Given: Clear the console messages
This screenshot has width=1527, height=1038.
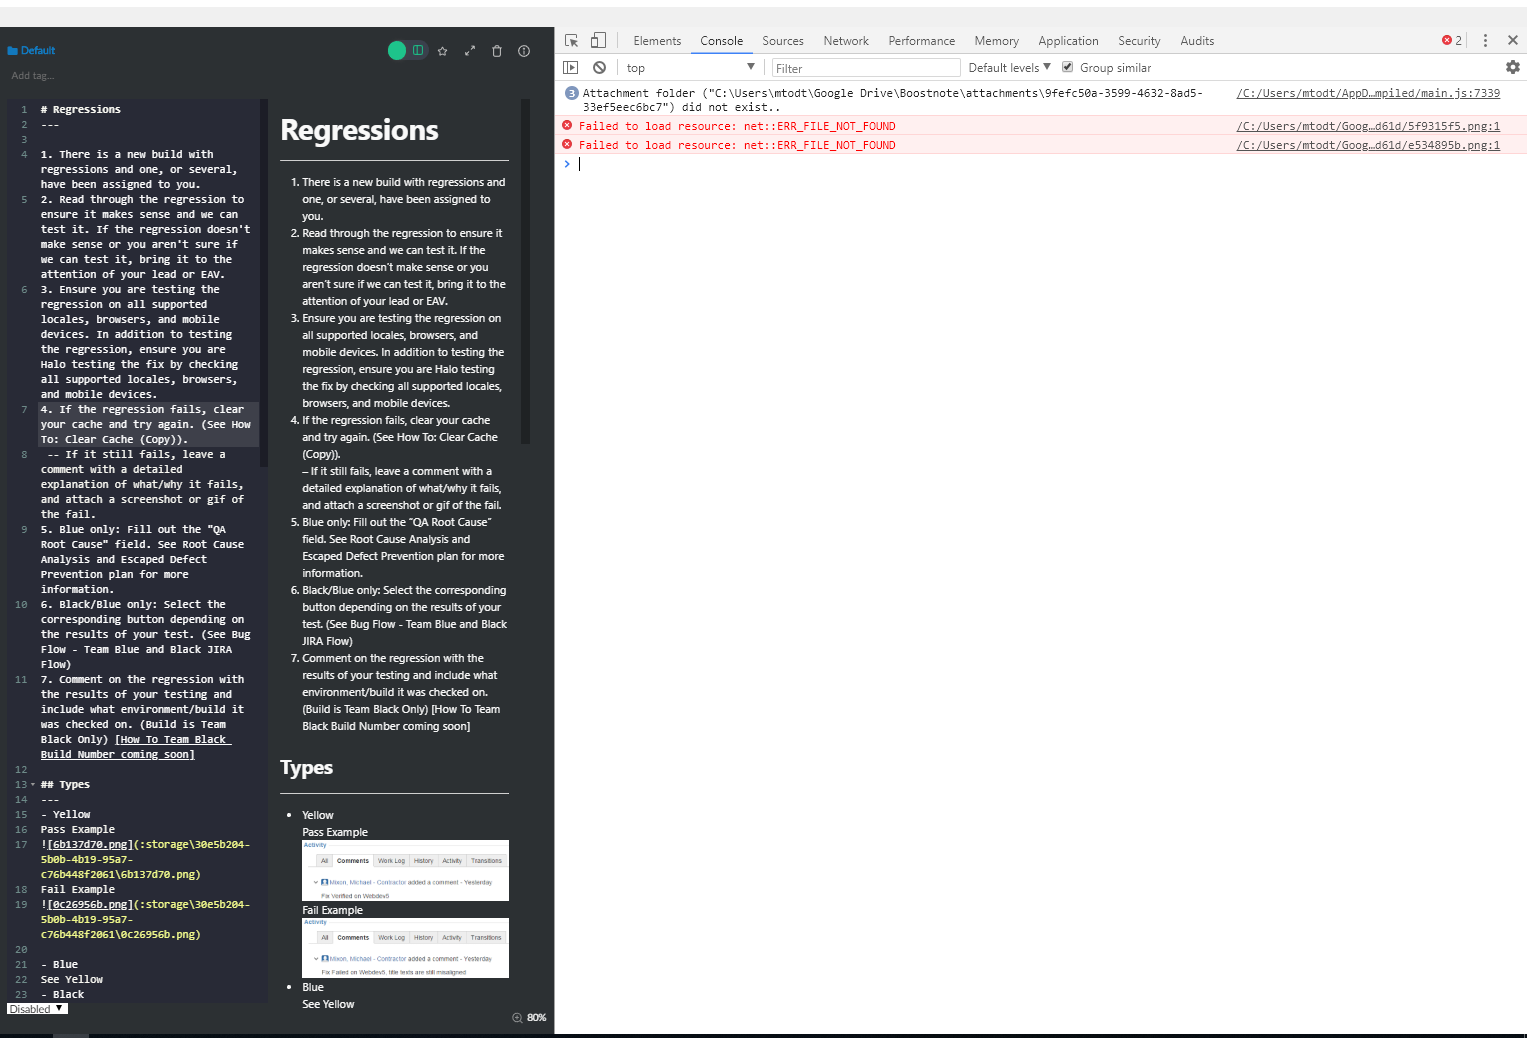Looking at the screenshot, I should [599, 67].
